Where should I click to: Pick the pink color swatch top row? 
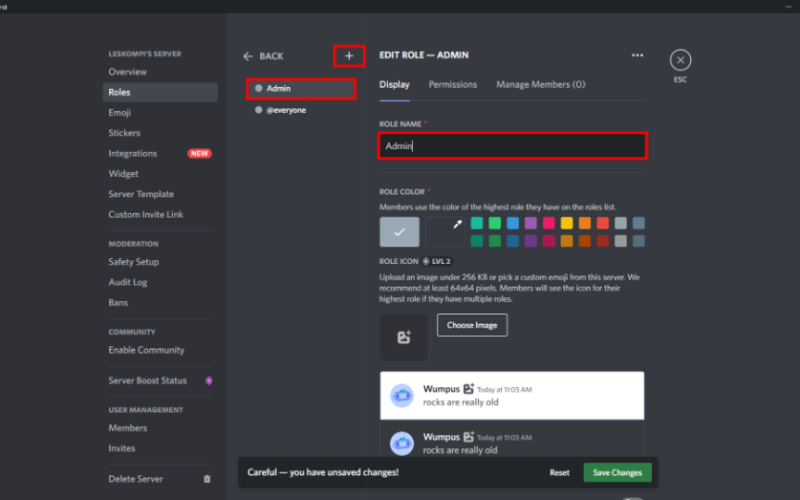548,223
